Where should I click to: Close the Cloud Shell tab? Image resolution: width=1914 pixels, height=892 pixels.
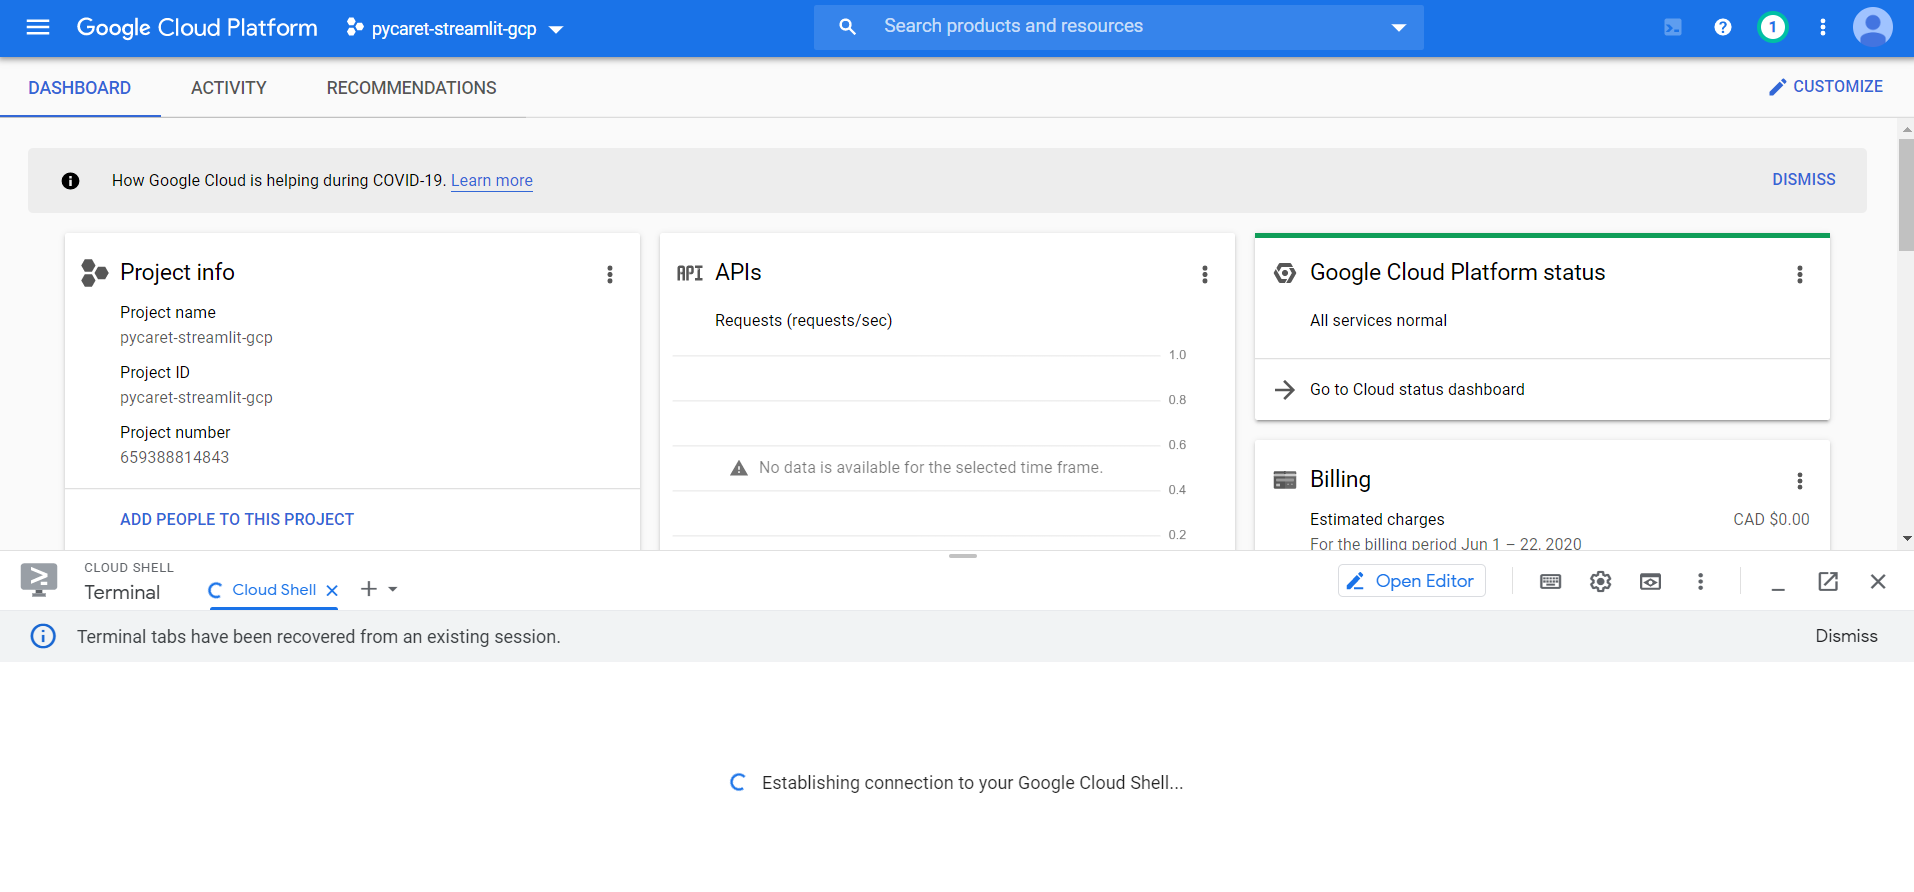click(332, 590)
